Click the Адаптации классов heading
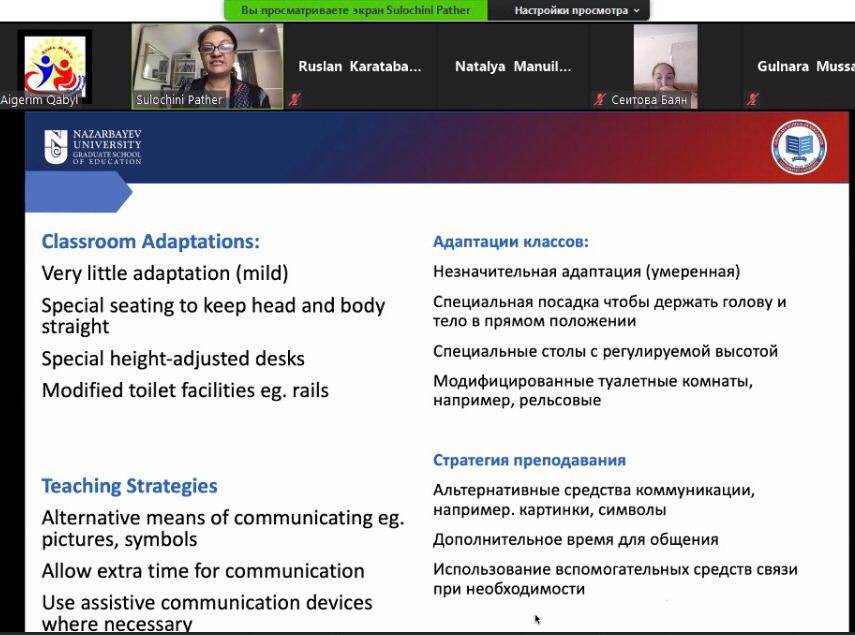The width and height of the screenshot is (855, 635). click(x=510, y=241)
